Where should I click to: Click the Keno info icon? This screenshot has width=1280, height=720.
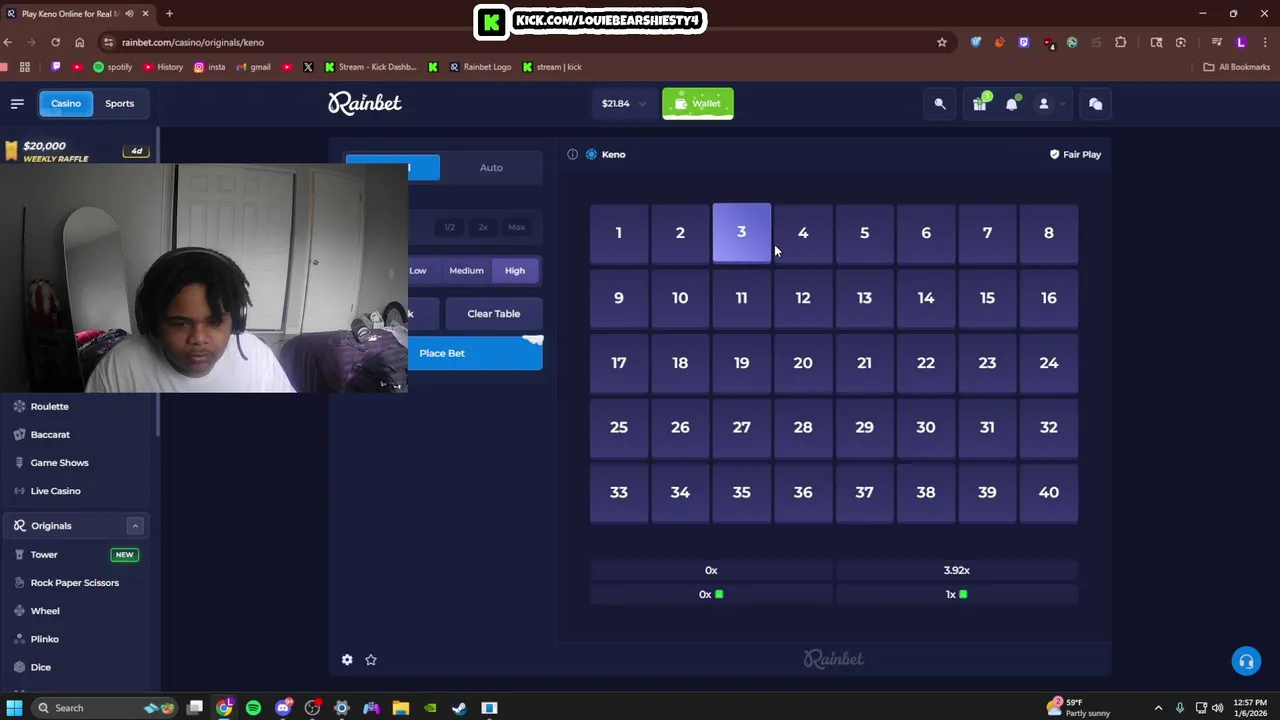click(572, 154)
